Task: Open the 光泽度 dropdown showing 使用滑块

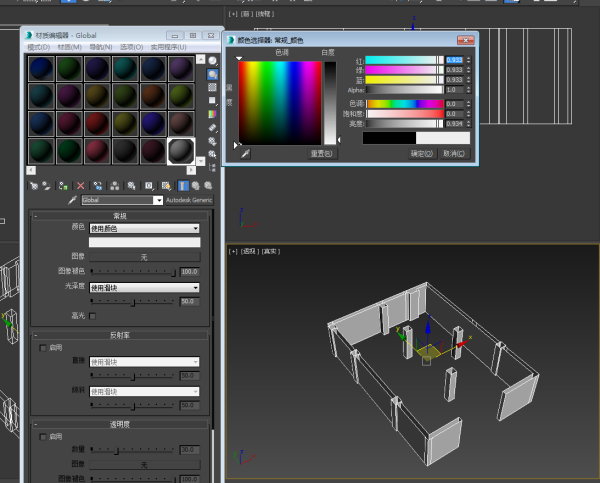Action: tap(144, 287)
